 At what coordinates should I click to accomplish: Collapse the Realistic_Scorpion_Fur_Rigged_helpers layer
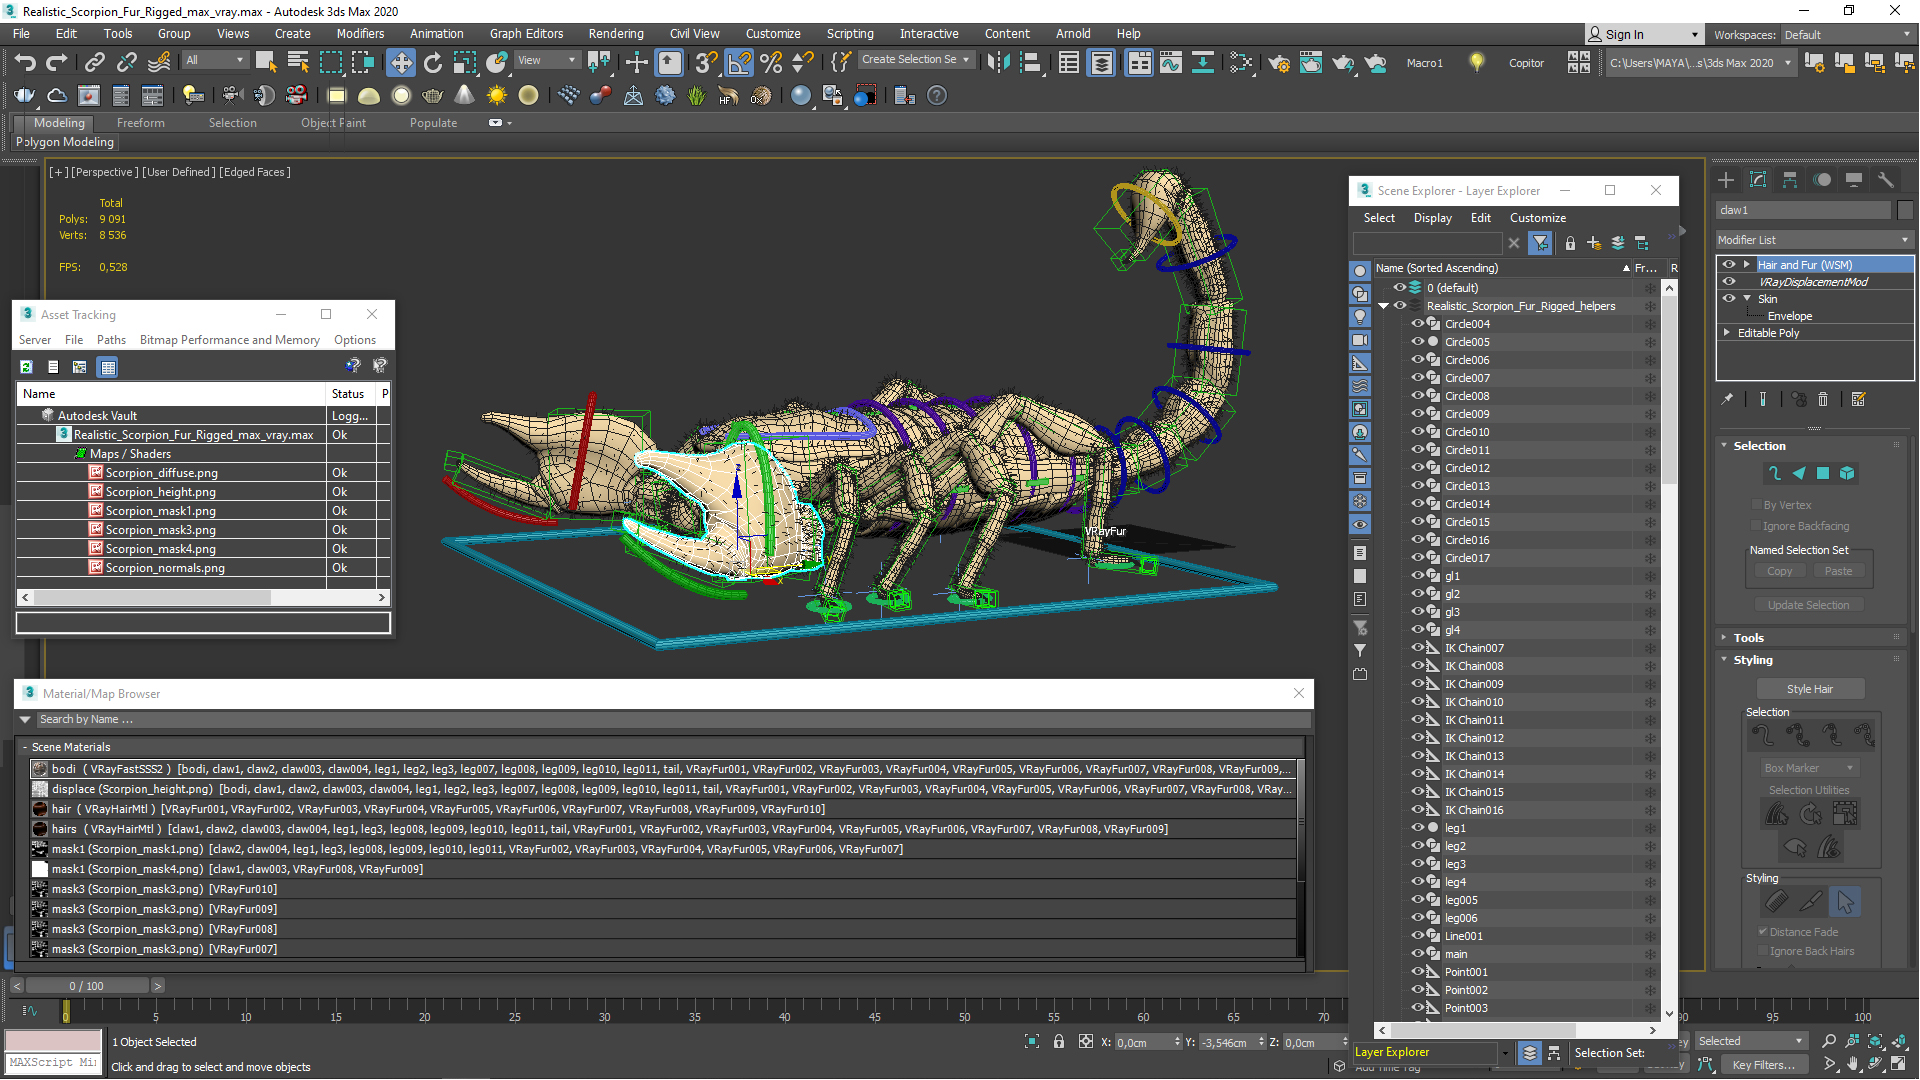[1384, 306]
